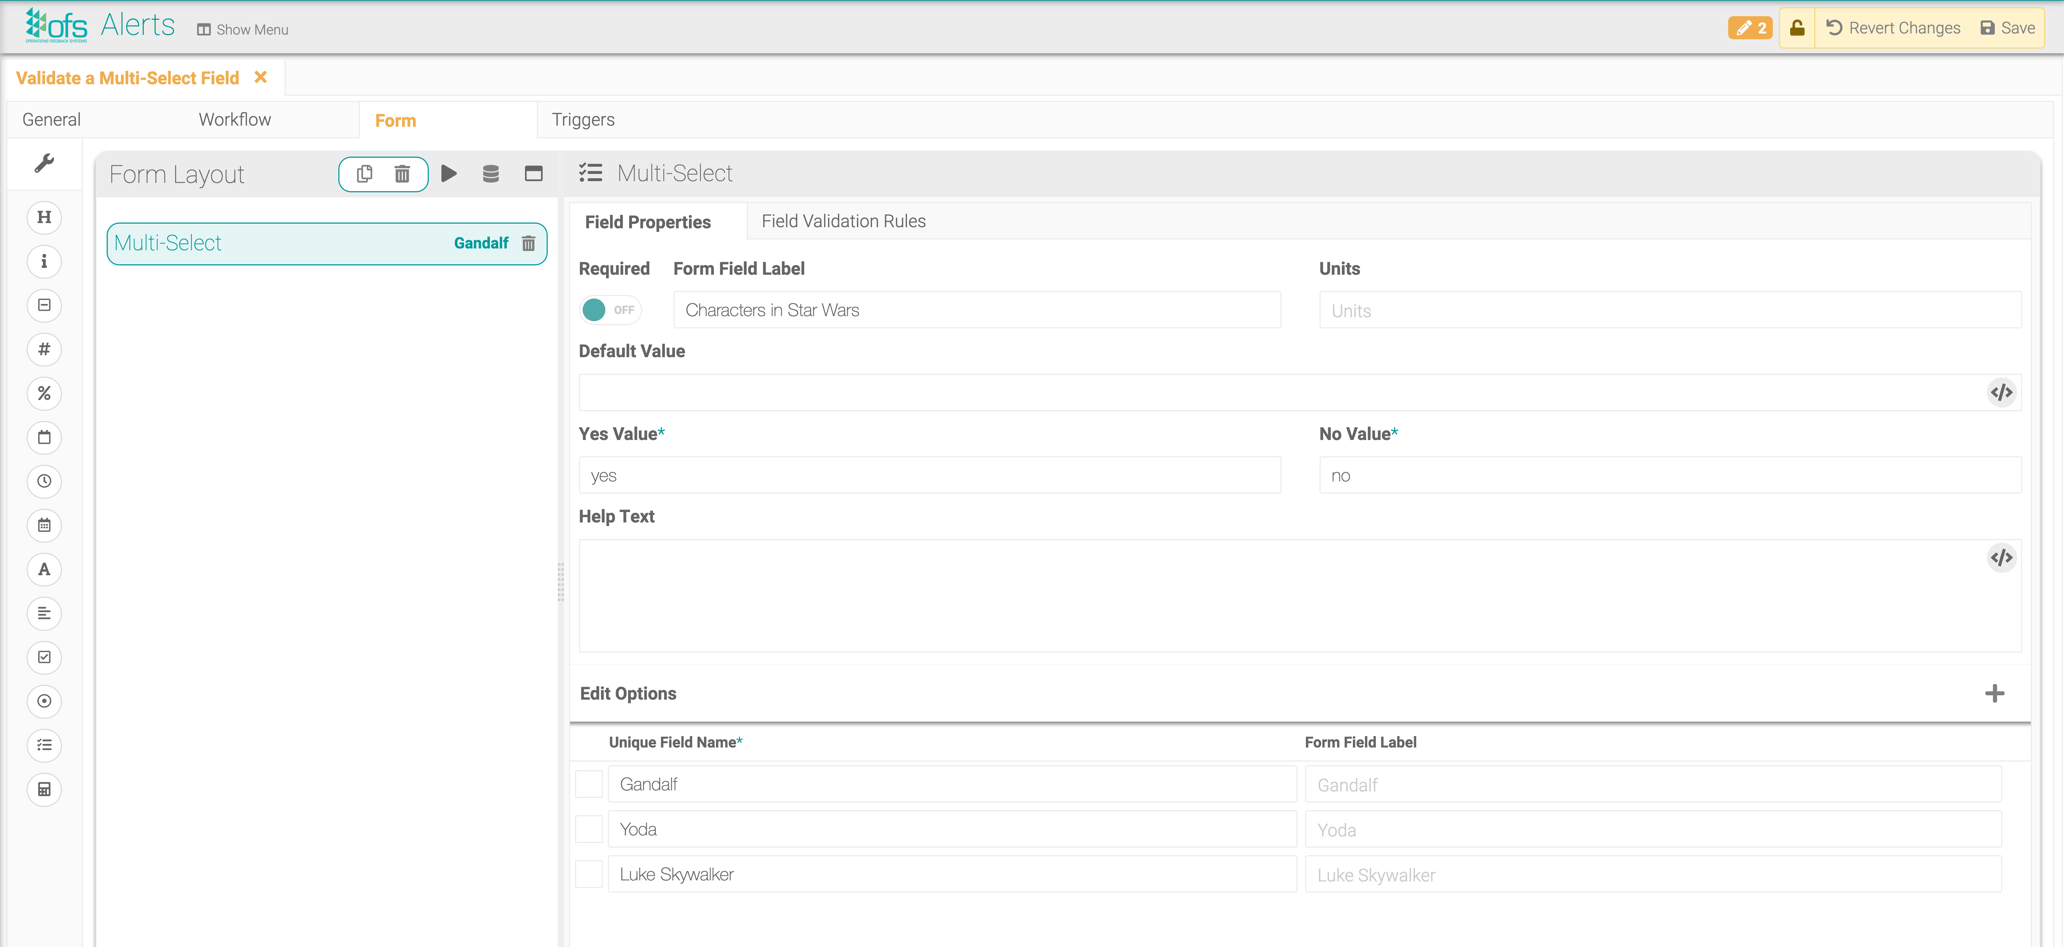This screenshot has height=947, width=2064.
Task: Open code editor for Default Value
Action: click(x=2001, y=392)
